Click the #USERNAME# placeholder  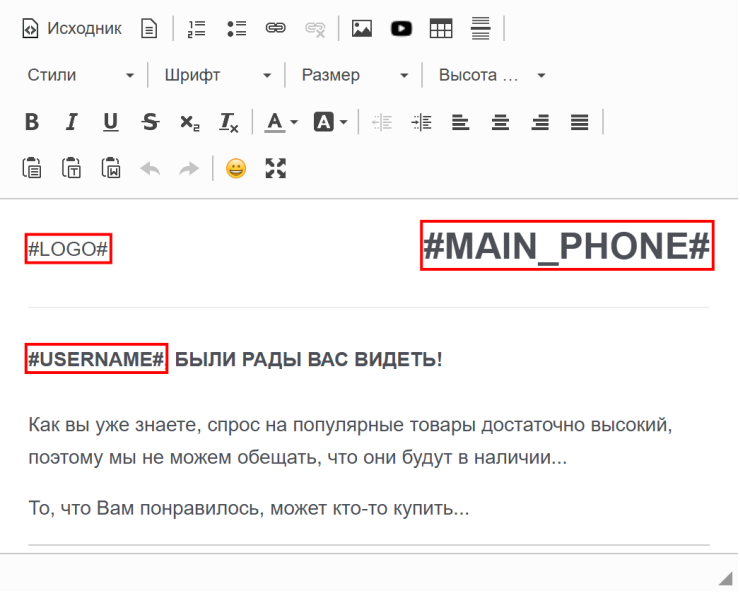96,359
